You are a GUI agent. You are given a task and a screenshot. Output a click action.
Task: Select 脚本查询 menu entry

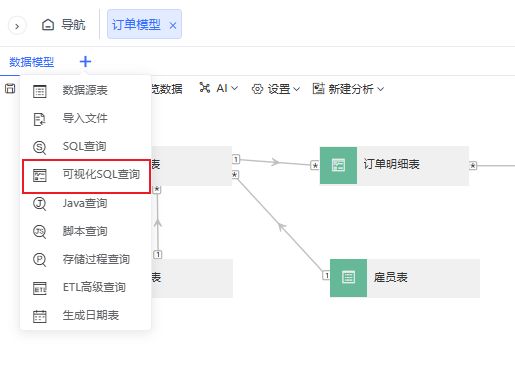click(x=85, y=231)
